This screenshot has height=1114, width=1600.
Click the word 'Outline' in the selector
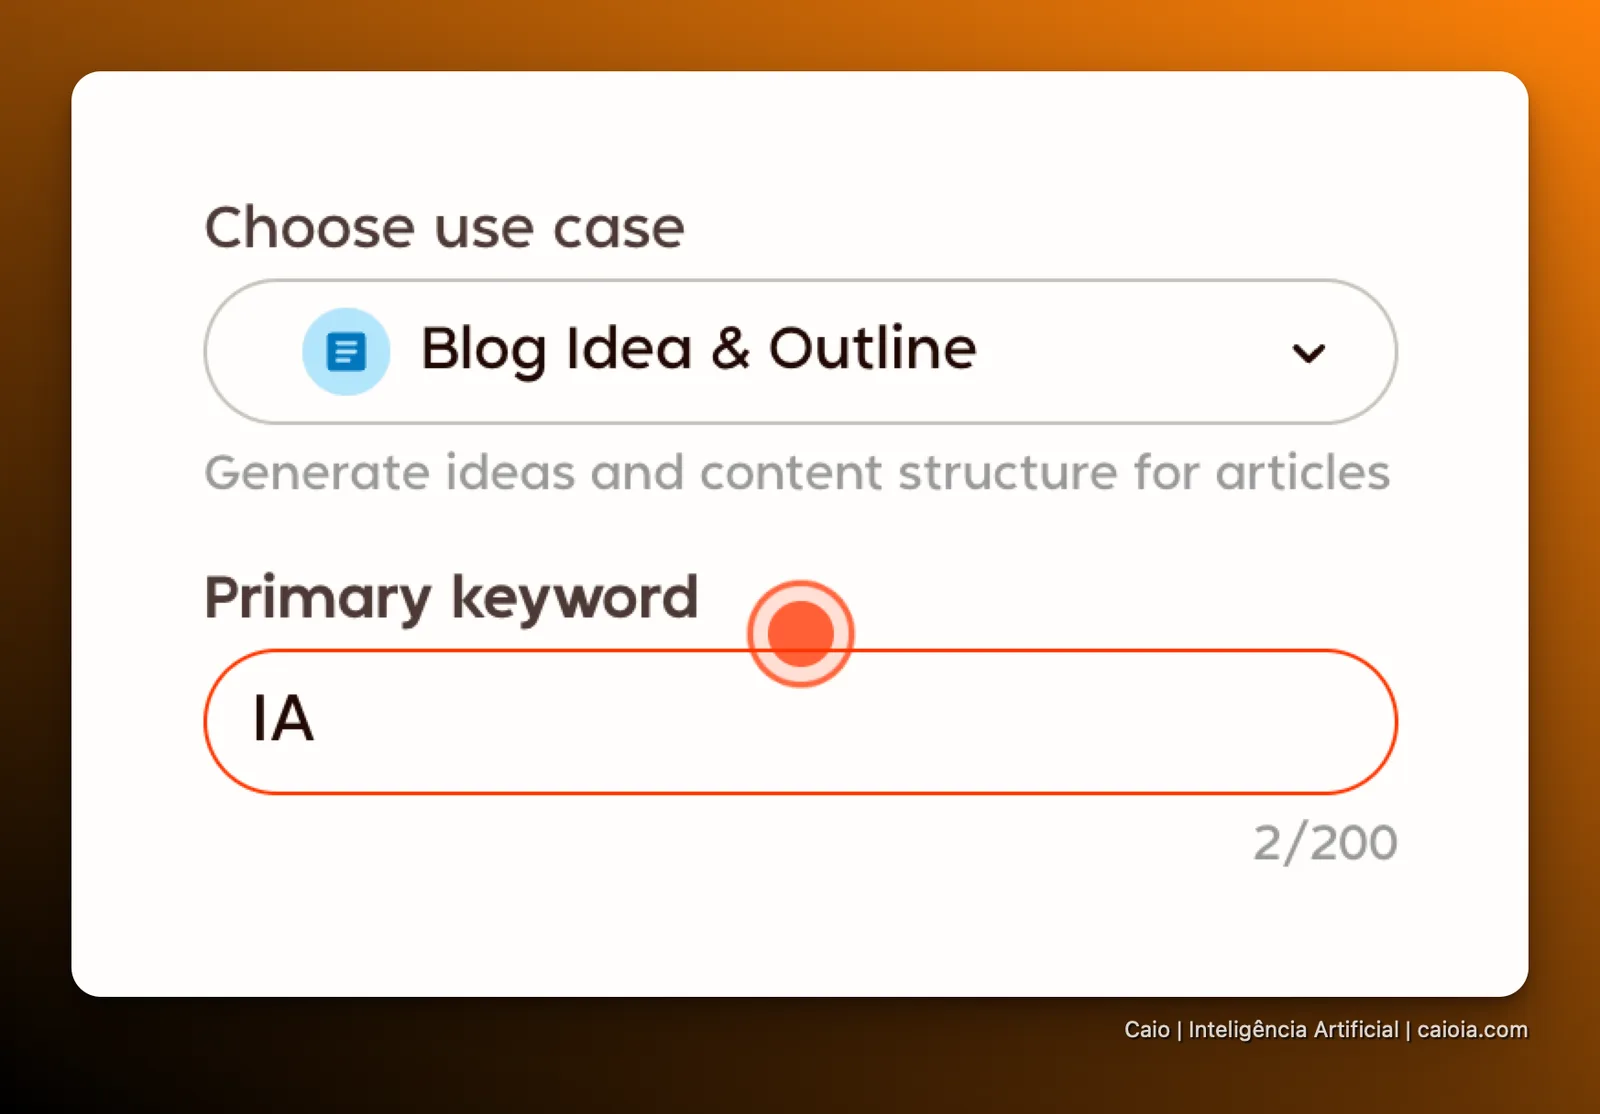(872, 348)
